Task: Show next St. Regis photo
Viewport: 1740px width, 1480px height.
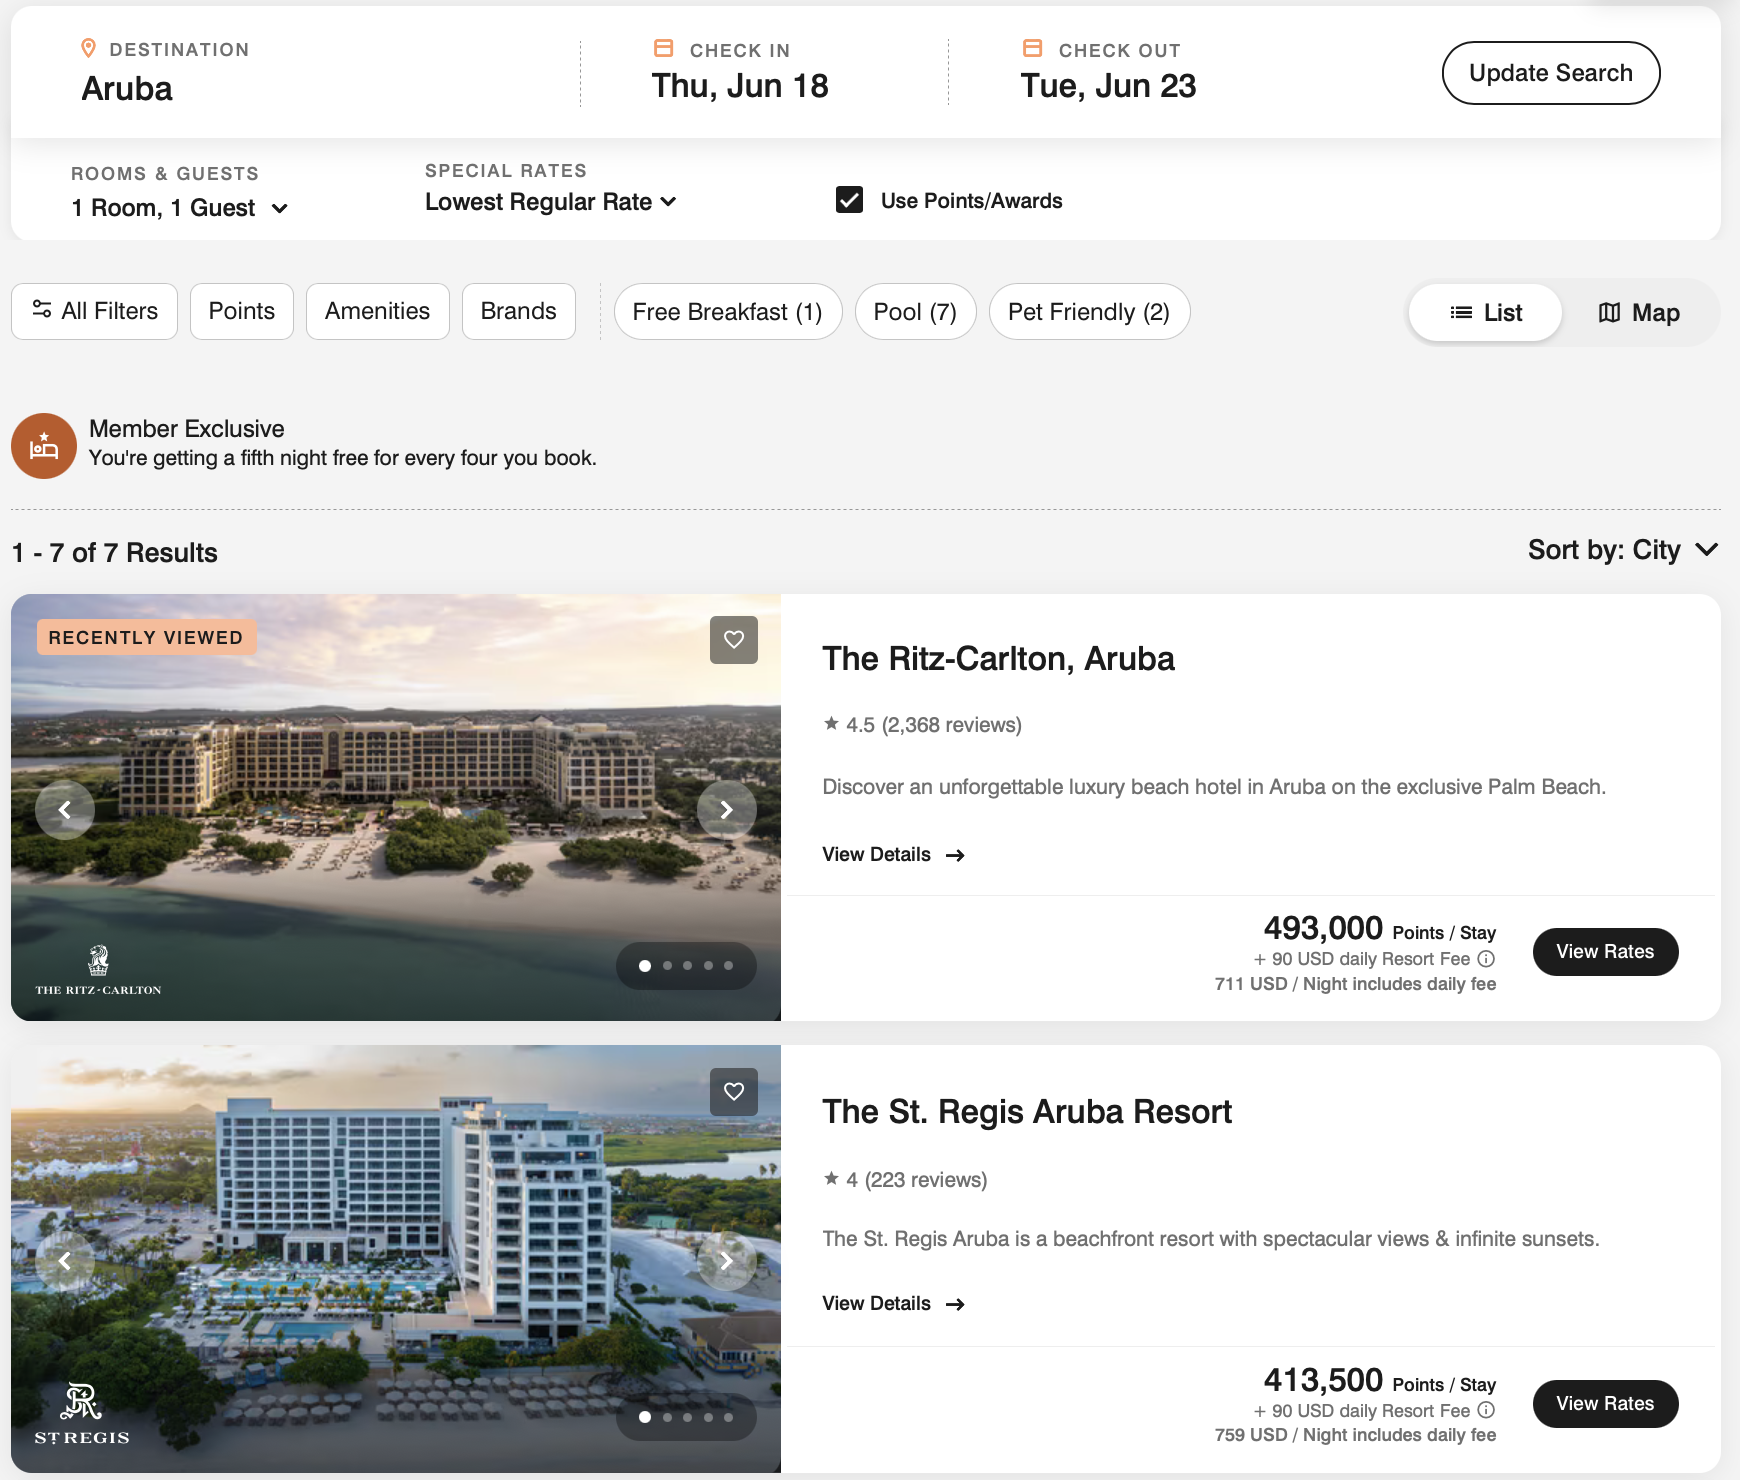Action: click(727, 1261)
